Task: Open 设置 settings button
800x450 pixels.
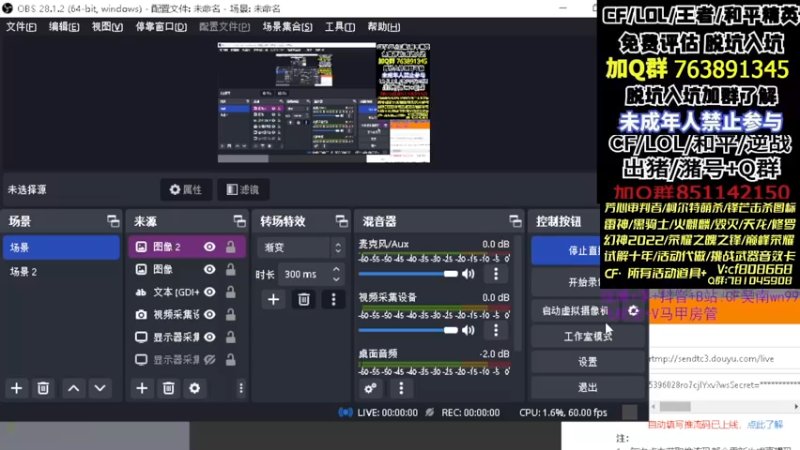Action: click(588, 362)
